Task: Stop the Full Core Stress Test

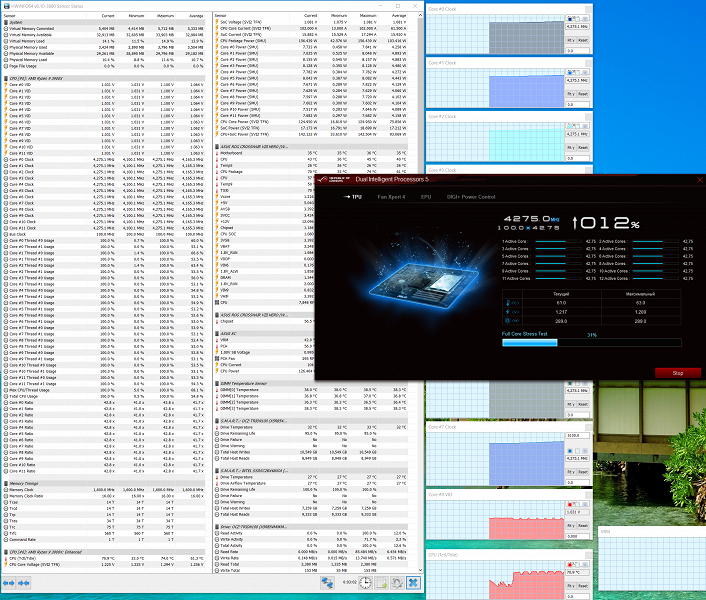Action: tap(678, 373)
